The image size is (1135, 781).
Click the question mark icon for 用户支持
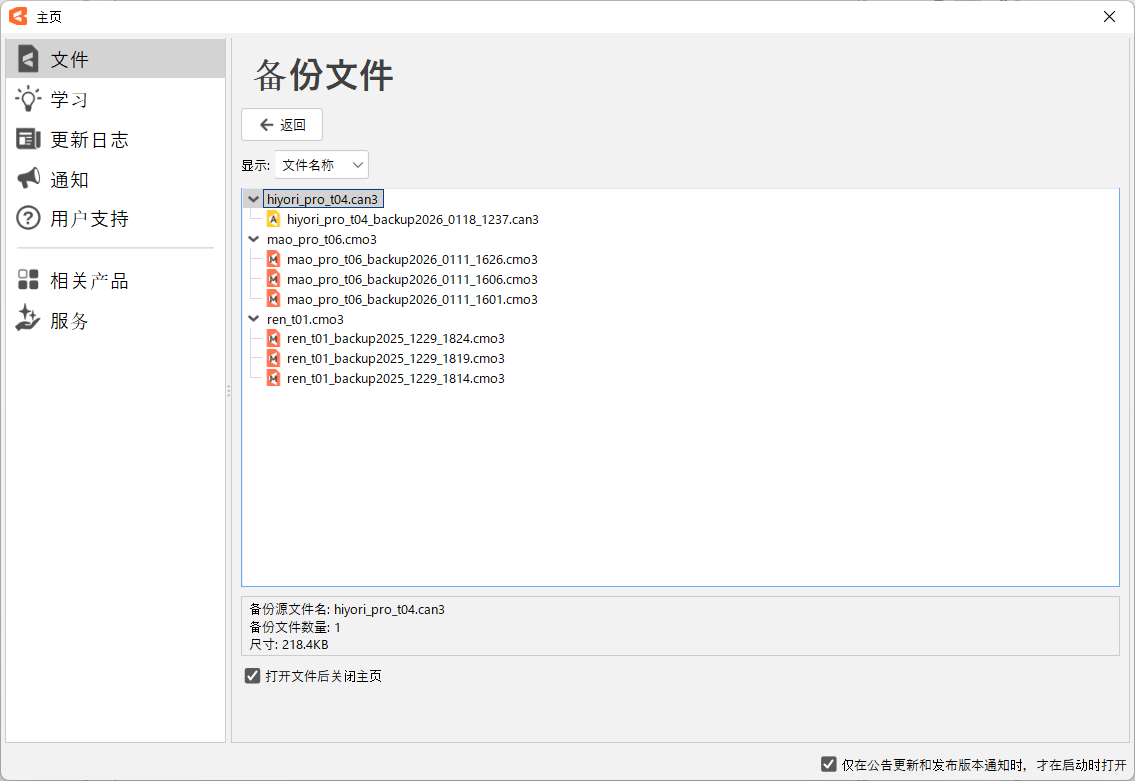[x=28, y=218]
